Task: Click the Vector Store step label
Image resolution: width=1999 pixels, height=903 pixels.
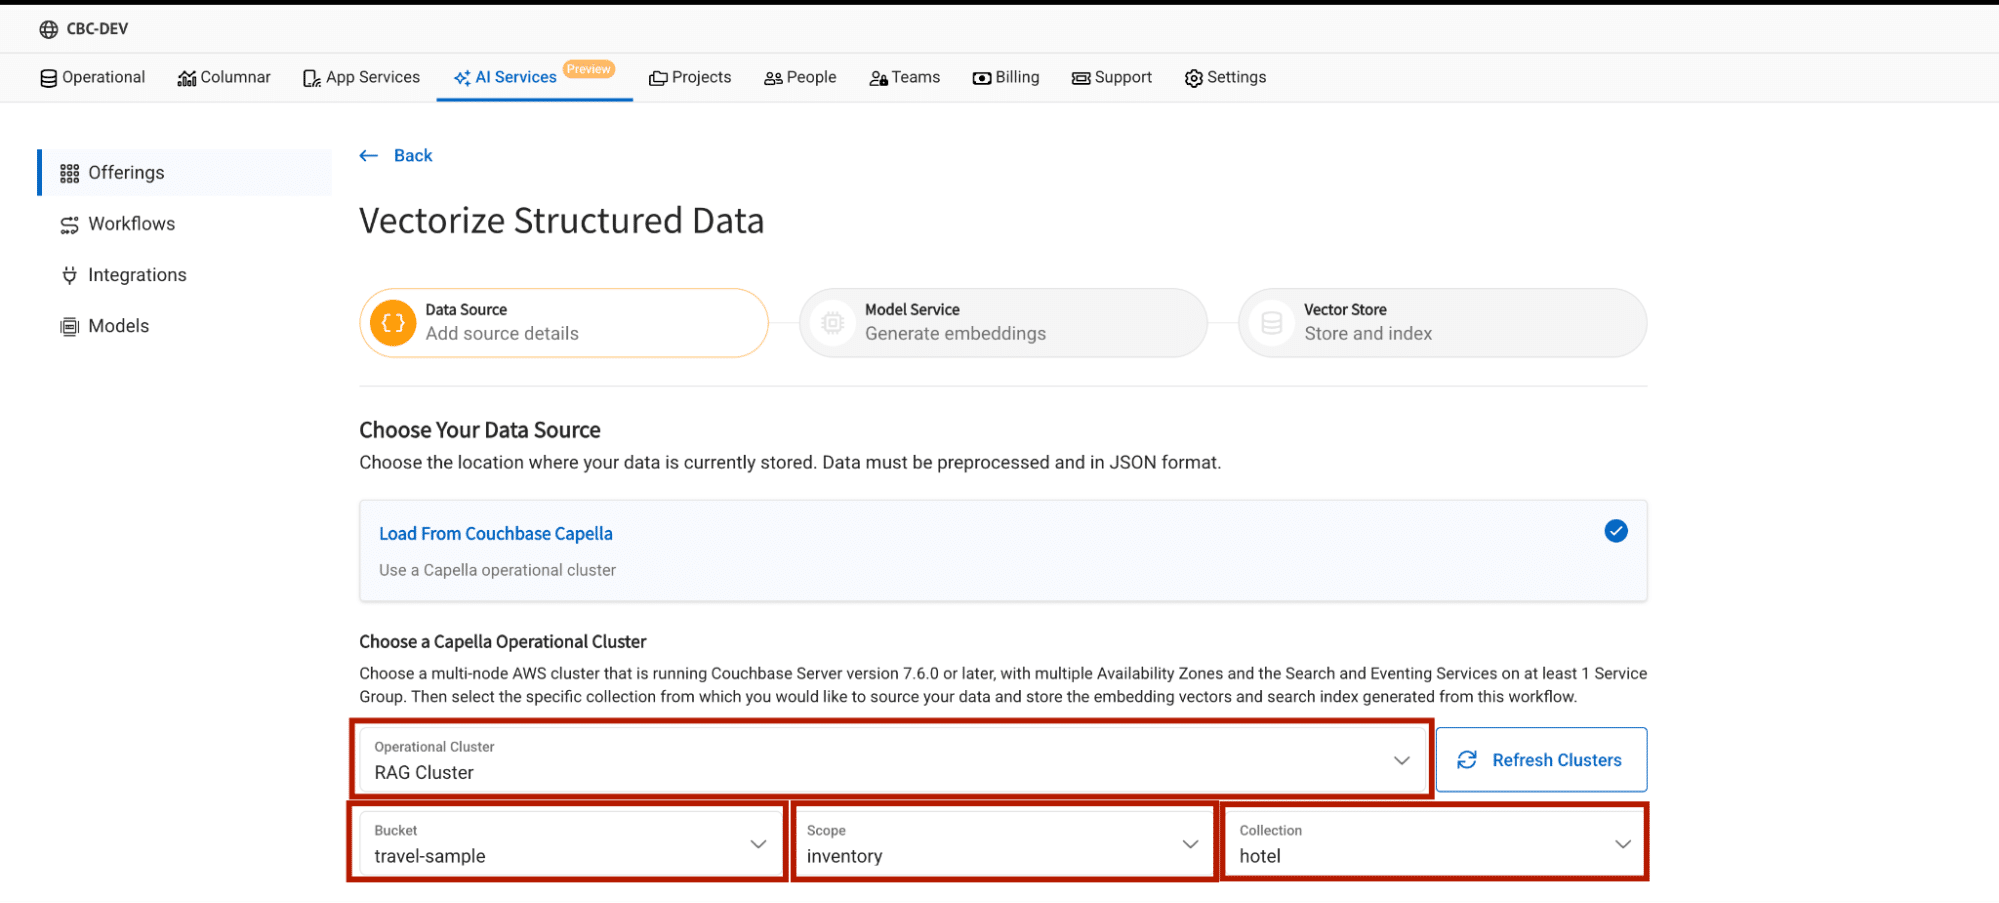Action: click(1345, 310)
